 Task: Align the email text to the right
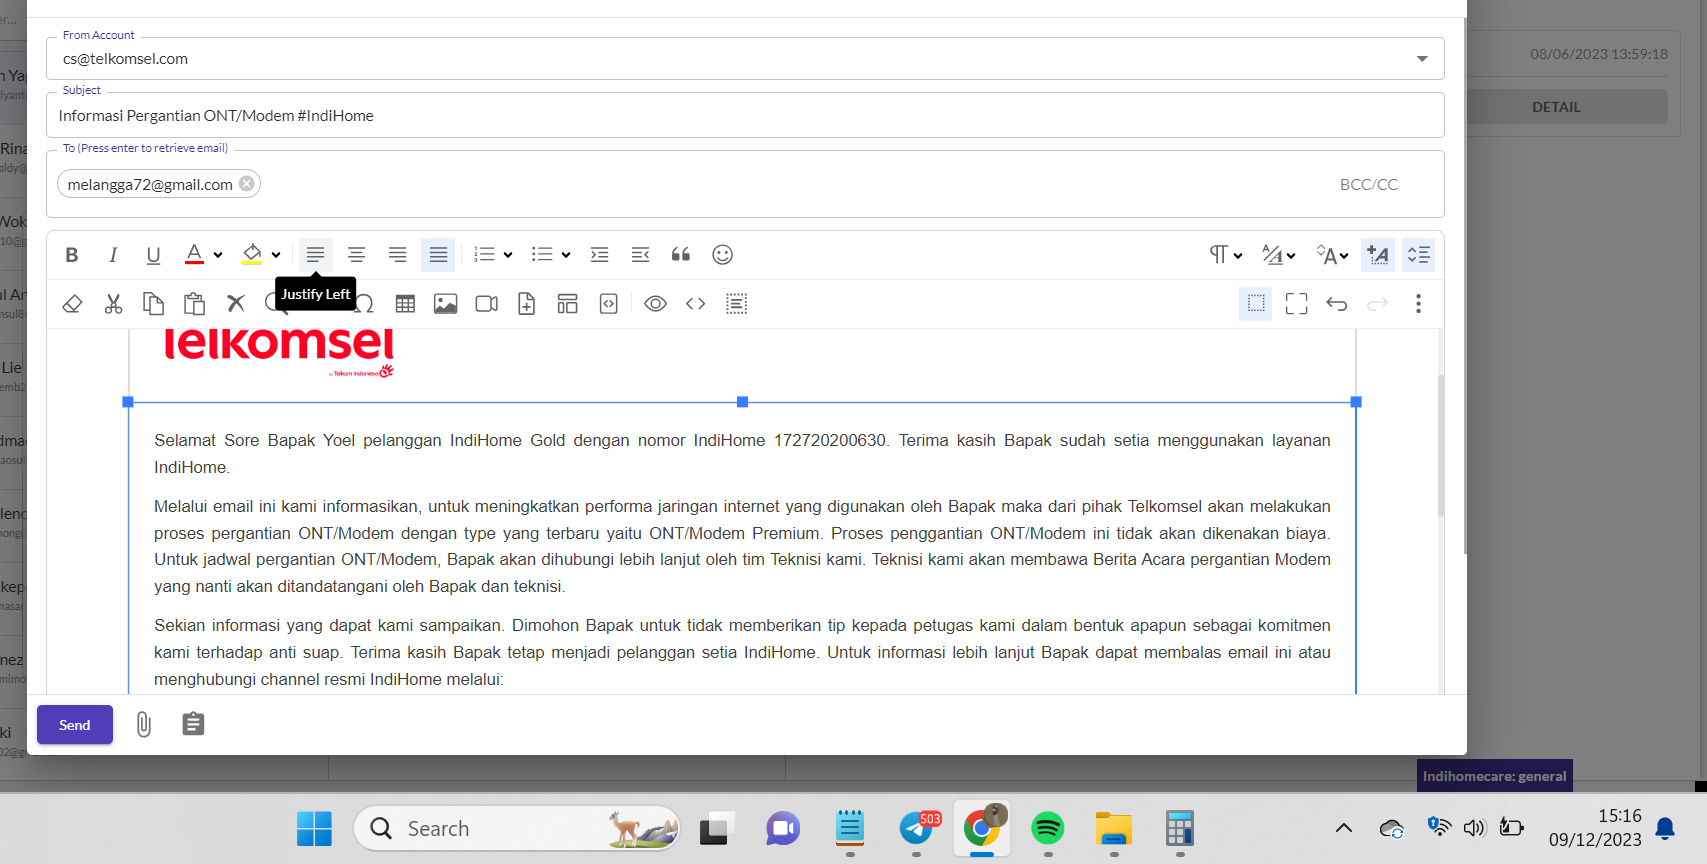coord(397,255)
